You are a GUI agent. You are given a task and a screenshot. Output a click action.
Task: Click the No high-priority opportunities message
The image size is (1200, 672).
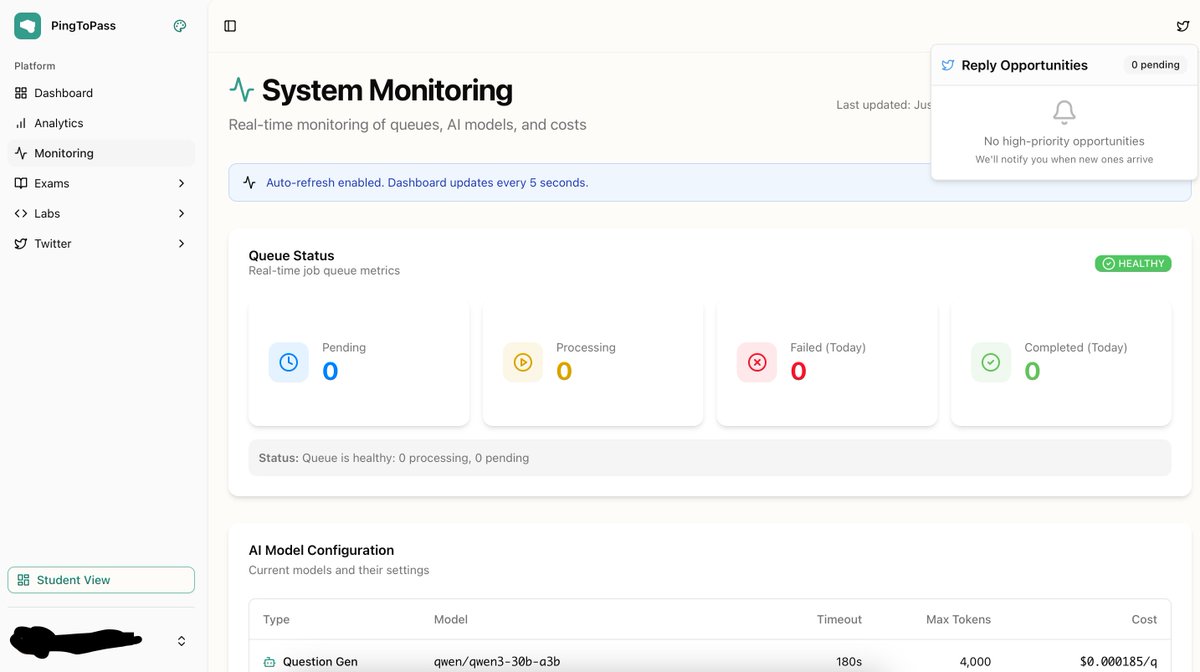click(1064, 142)
